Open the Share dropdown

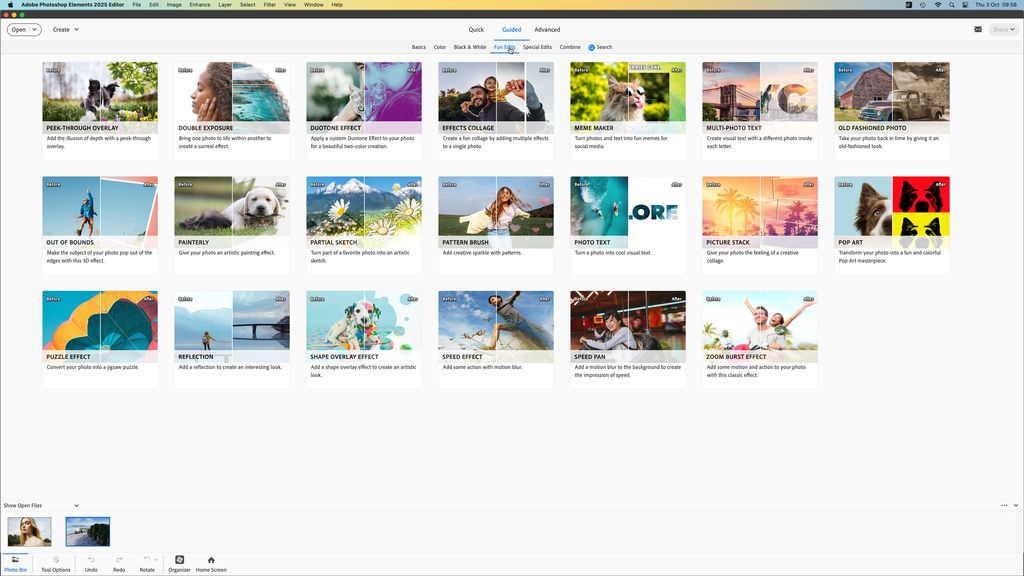click(x=1002, y=29)
